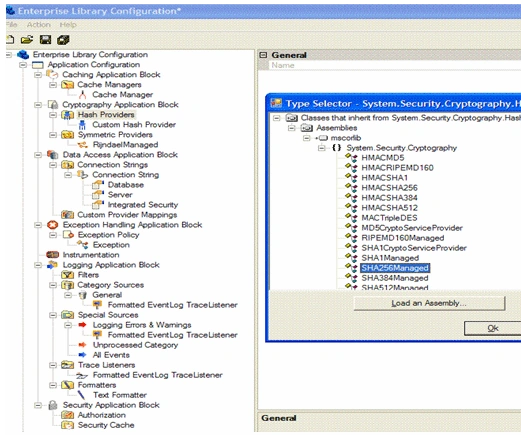The height and width of the screenshot is (437, 525).
Task: Select HMACSHA256 in the type list
Action: [389, 188]
